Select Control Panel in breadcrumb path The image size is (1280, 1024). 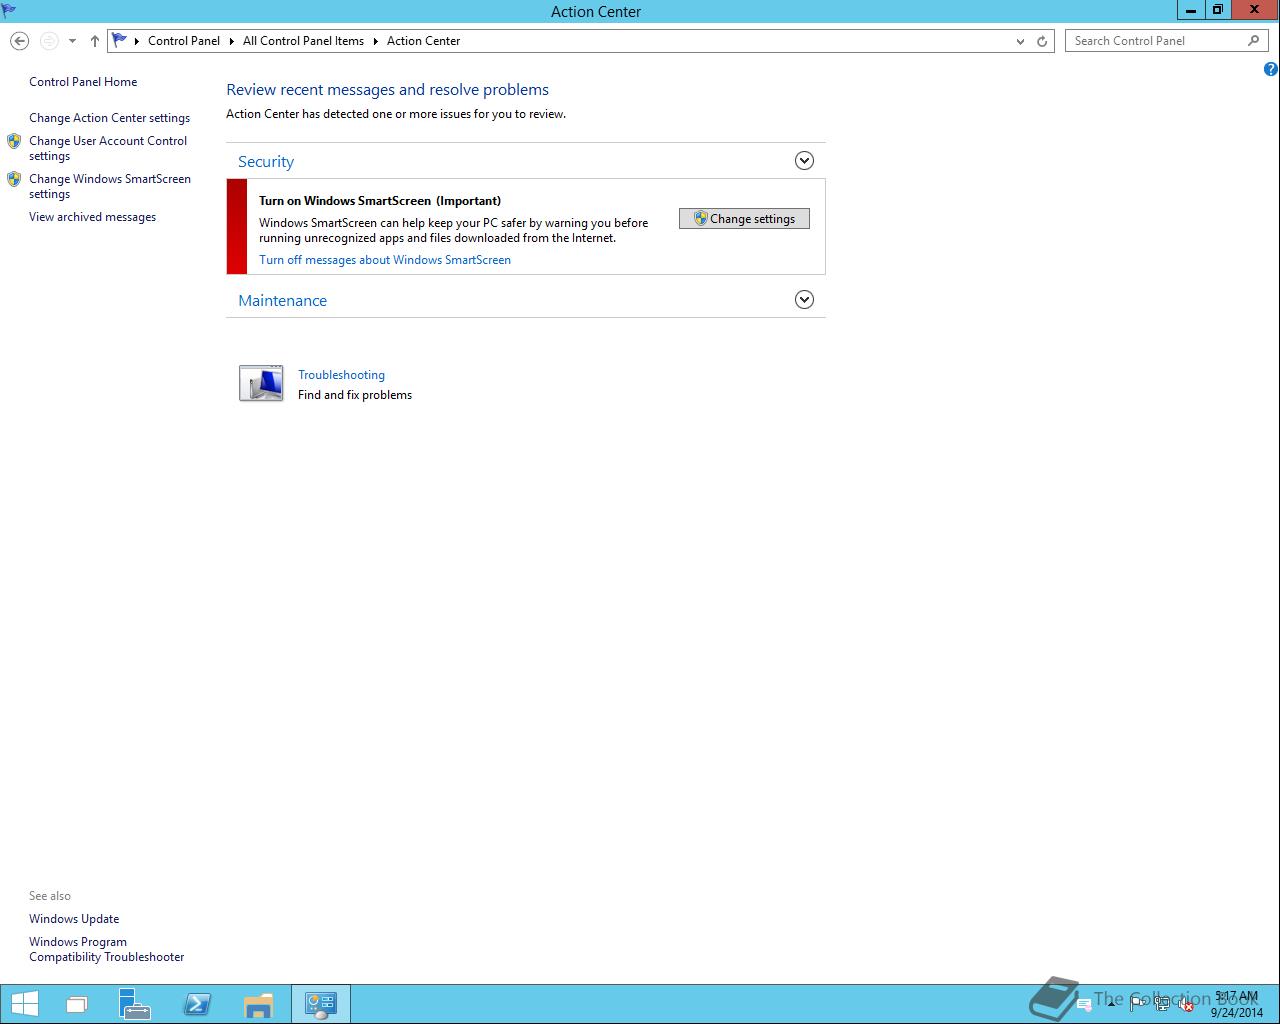[184, 41]
